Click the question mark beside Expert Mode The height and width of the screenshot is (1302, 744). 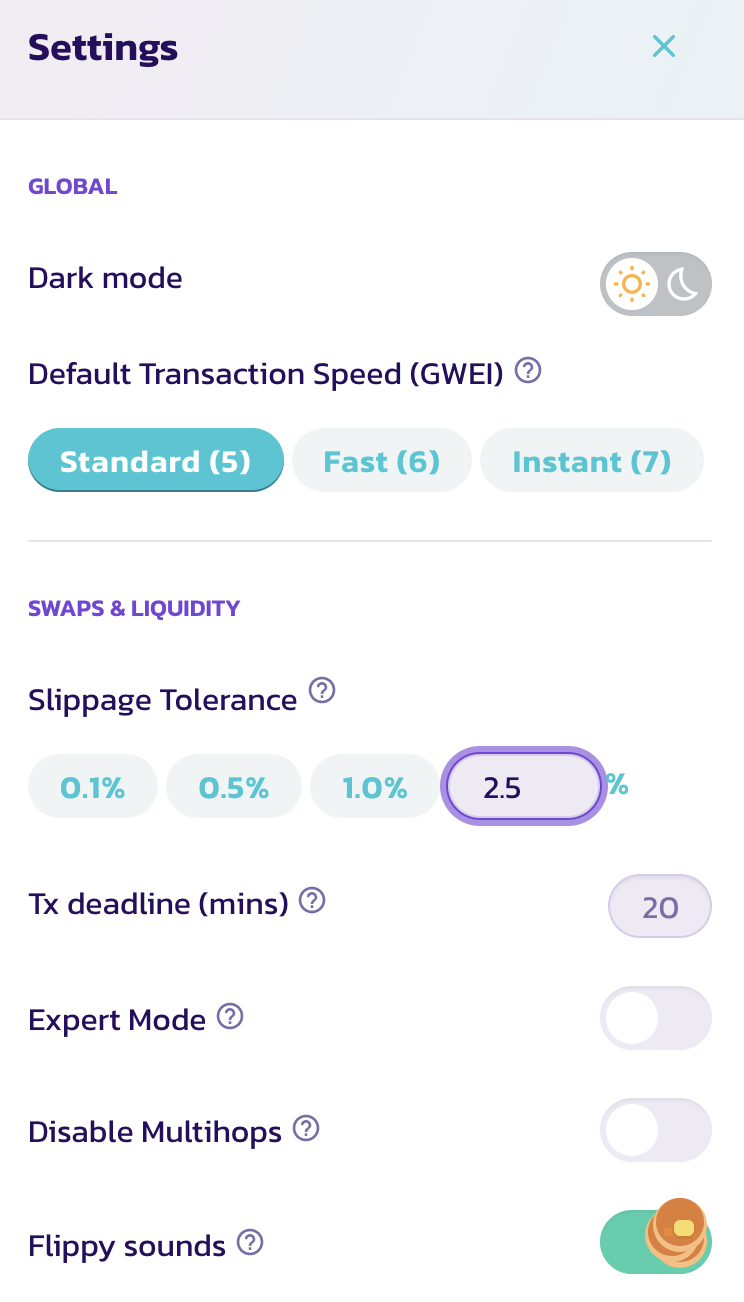[230, 1017]
